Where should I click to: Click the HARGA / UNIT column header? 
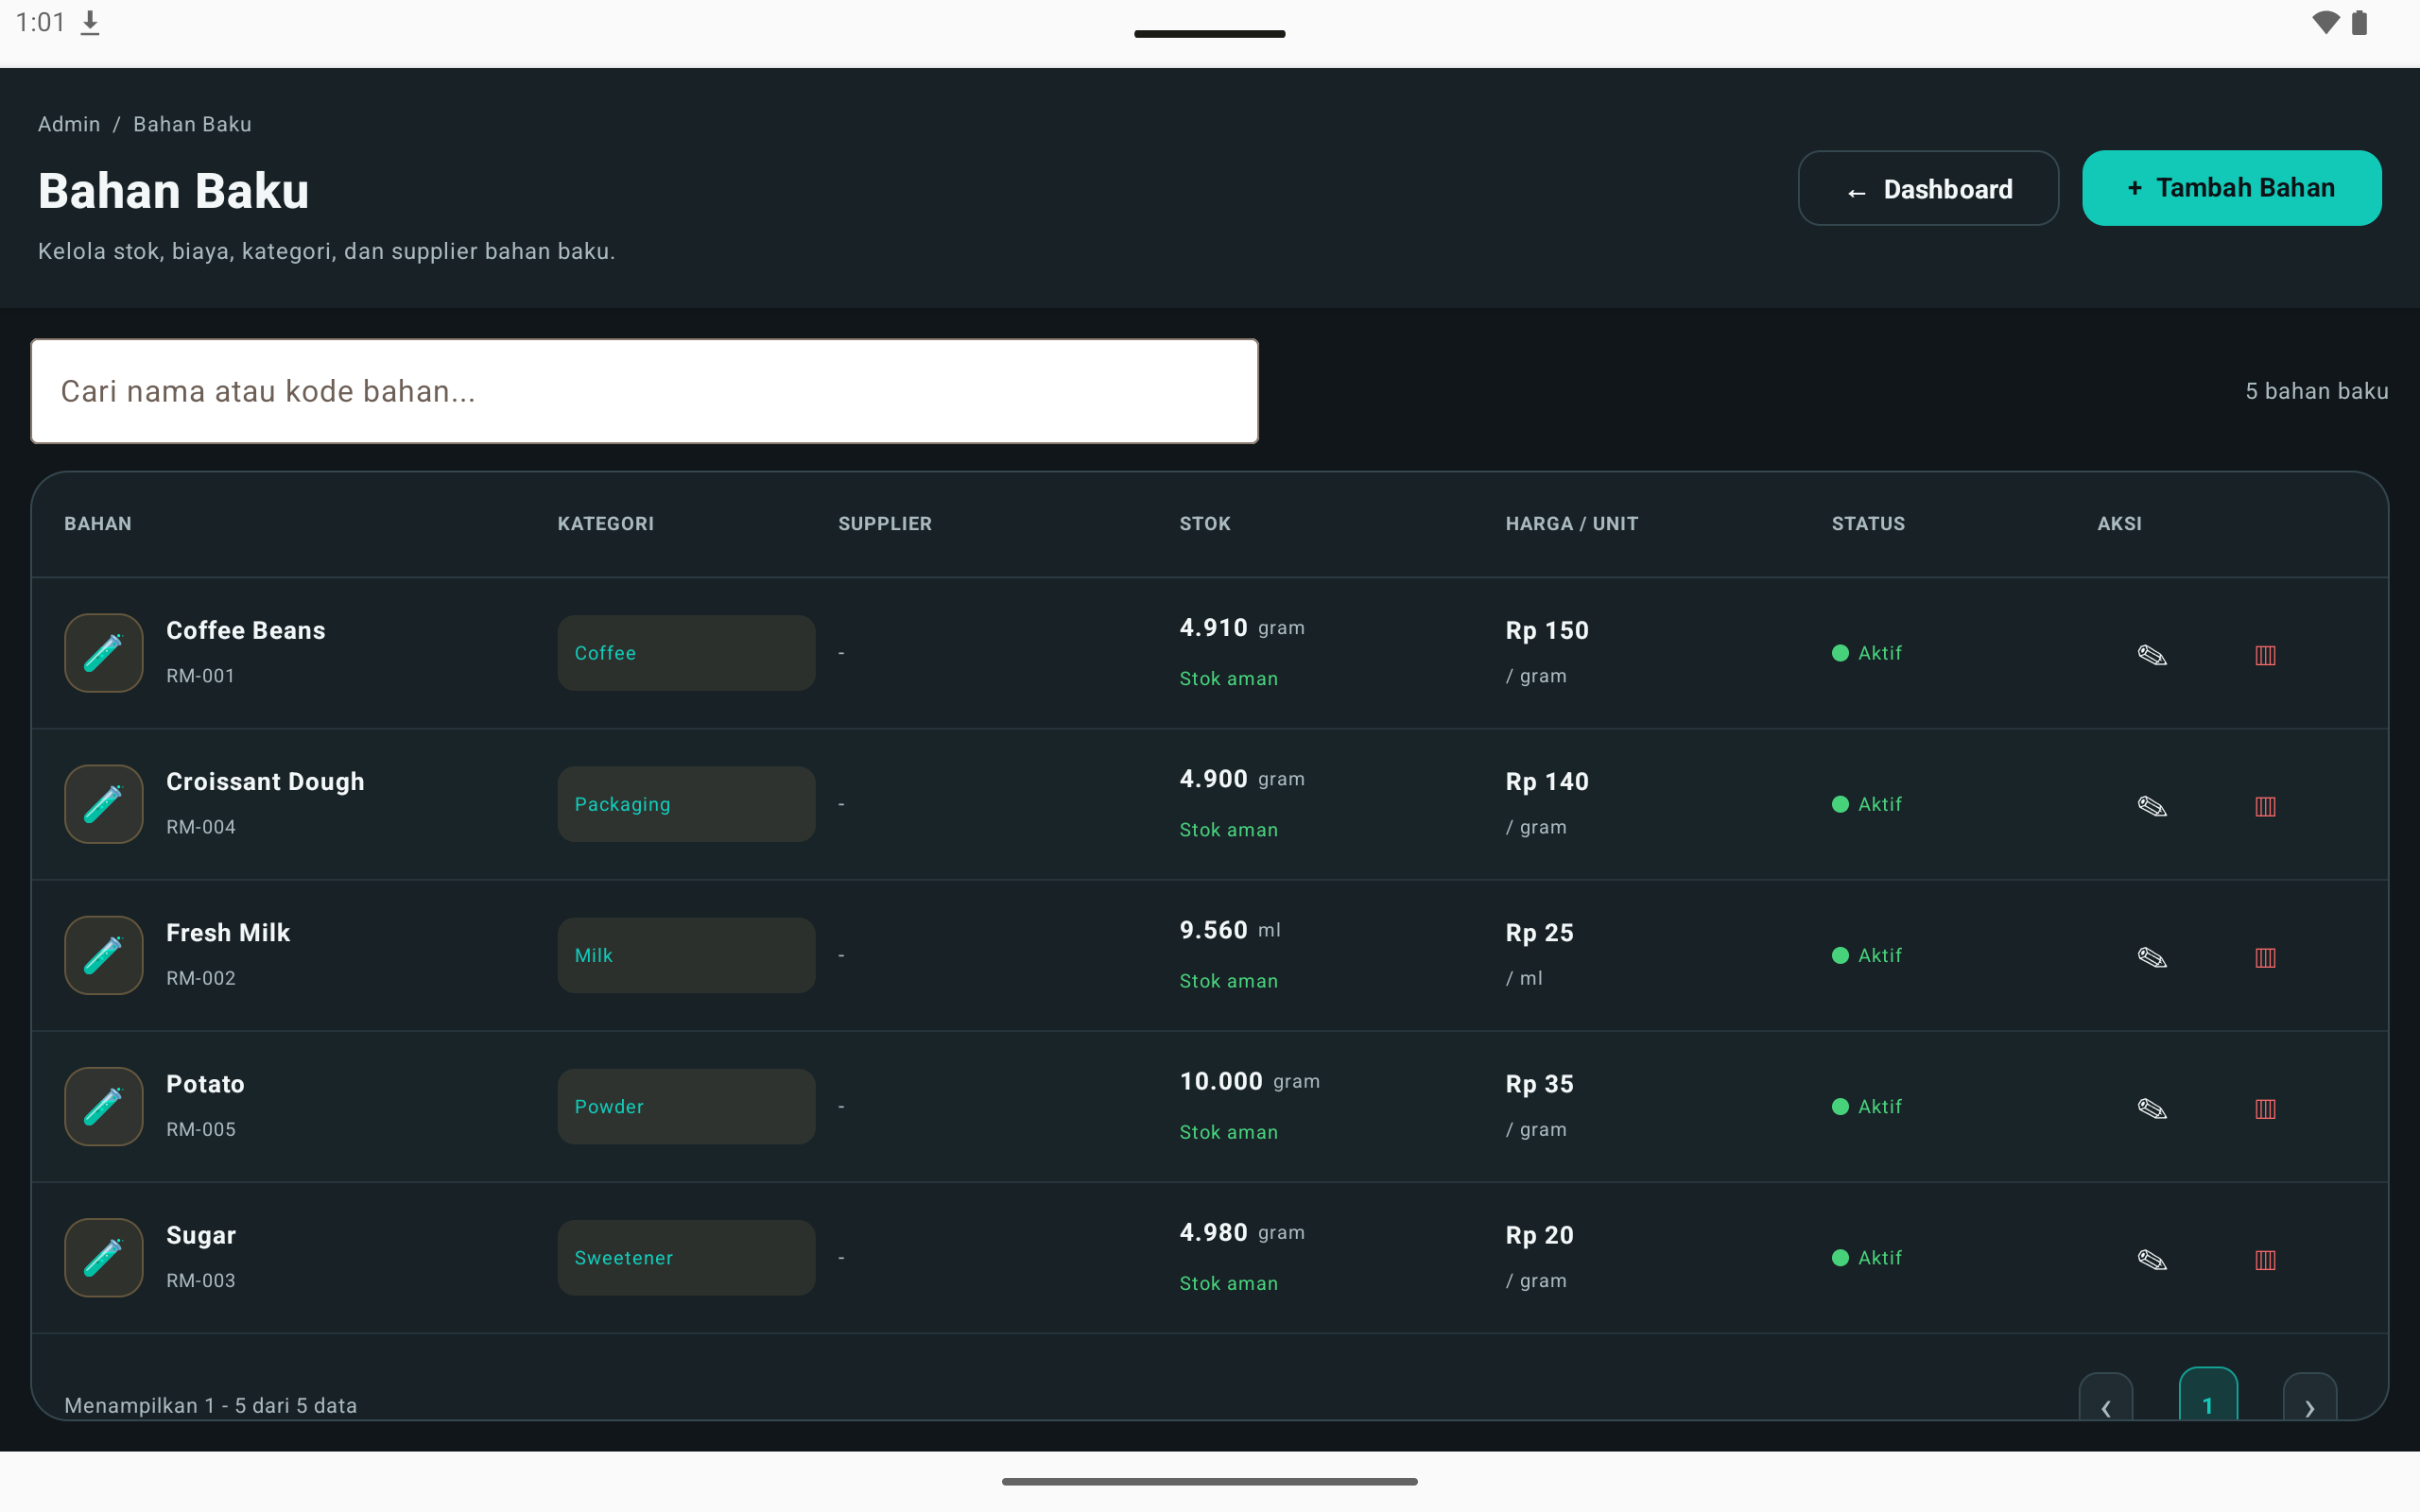coord(1572,524)
